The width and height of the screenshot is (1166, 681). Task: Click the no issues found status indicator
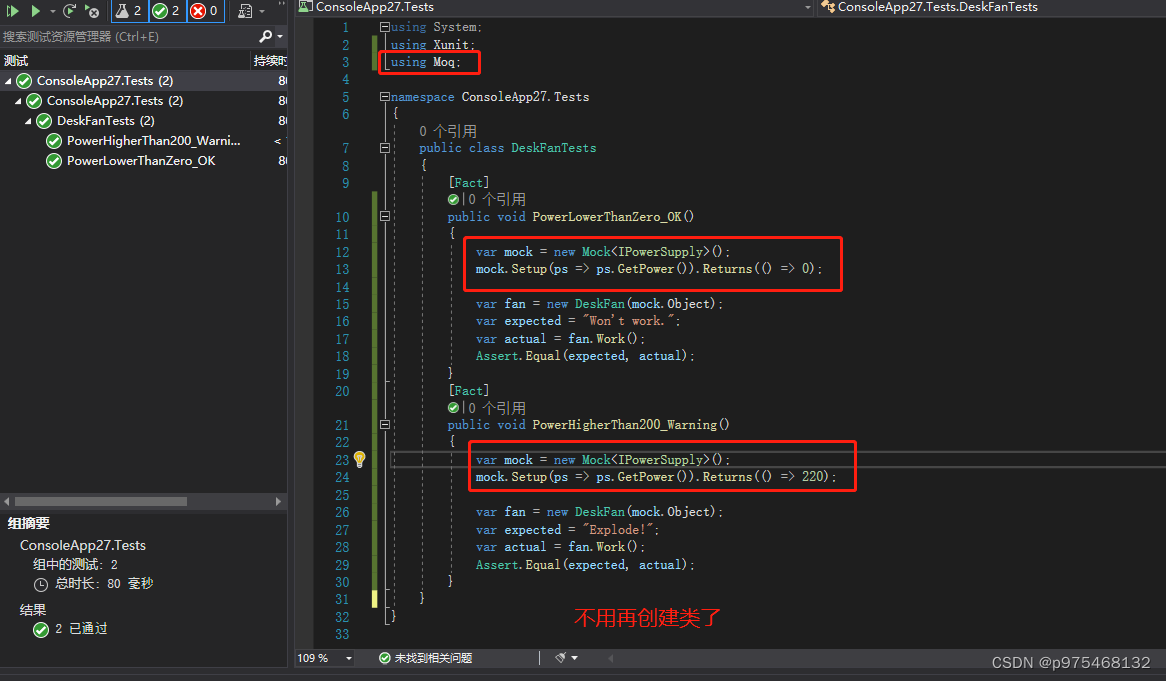click(425, 658)
